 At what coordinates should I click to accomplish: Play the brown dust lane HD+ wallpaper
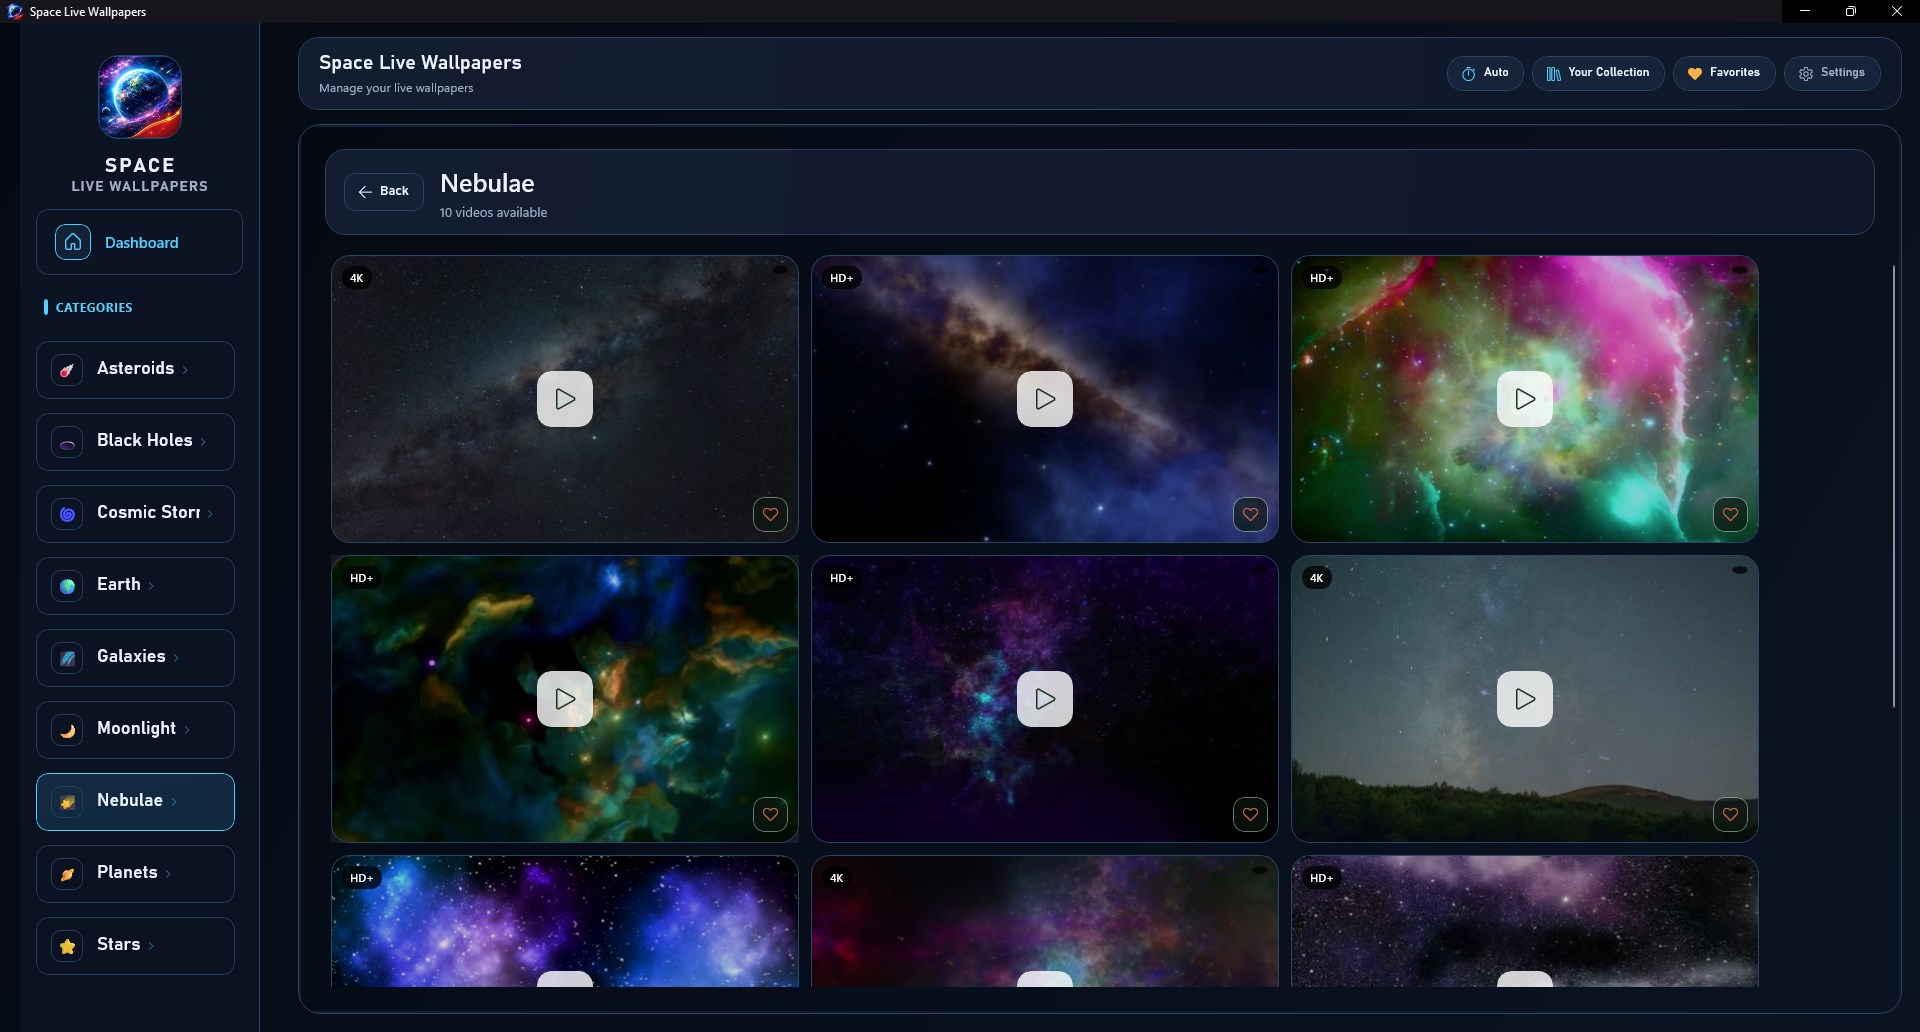pyautogui.click(x=1045, y=399)
